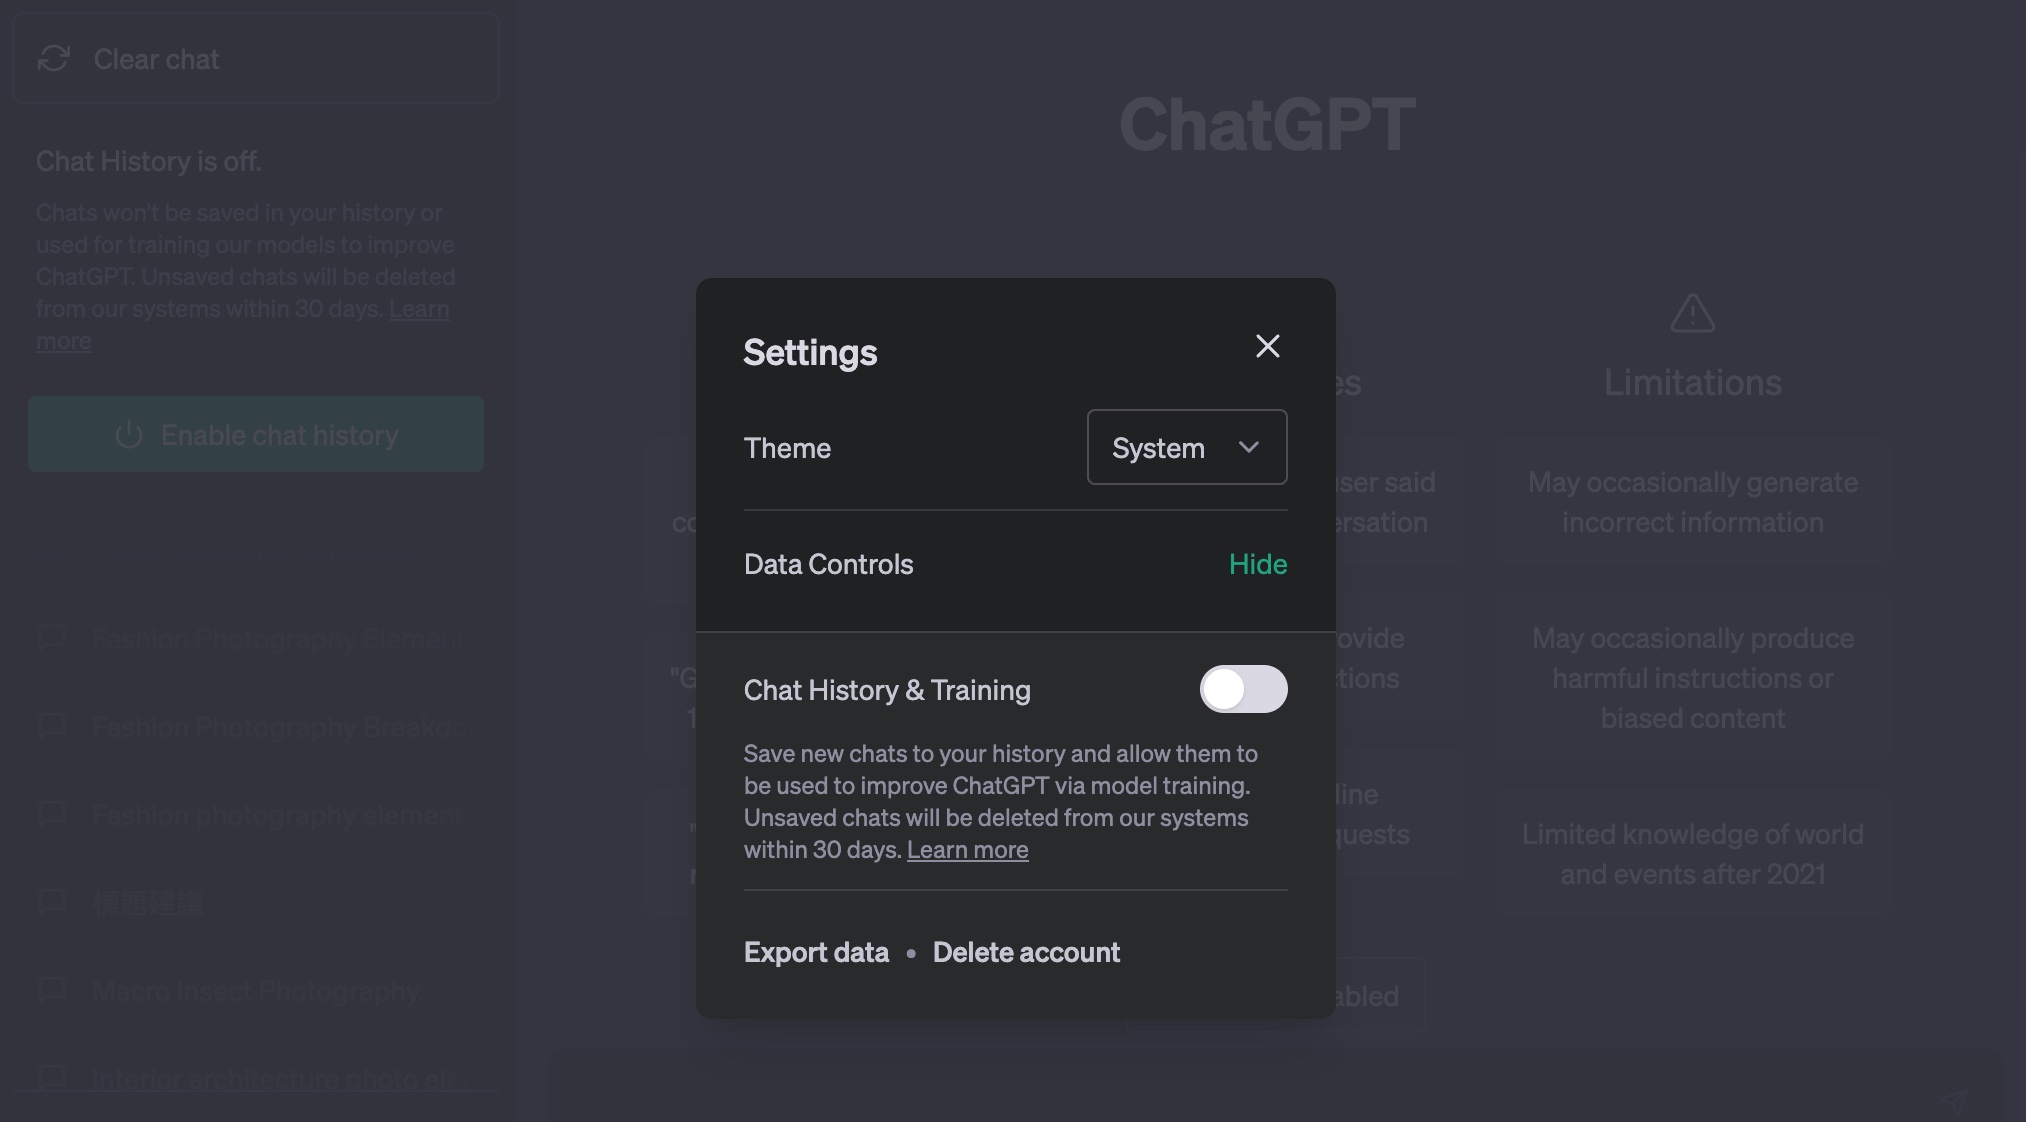Screen dimensions: 2026x1122
Task: Open the Learn more link in Settings
Action: pyautogui.click(x=967, y=850)
